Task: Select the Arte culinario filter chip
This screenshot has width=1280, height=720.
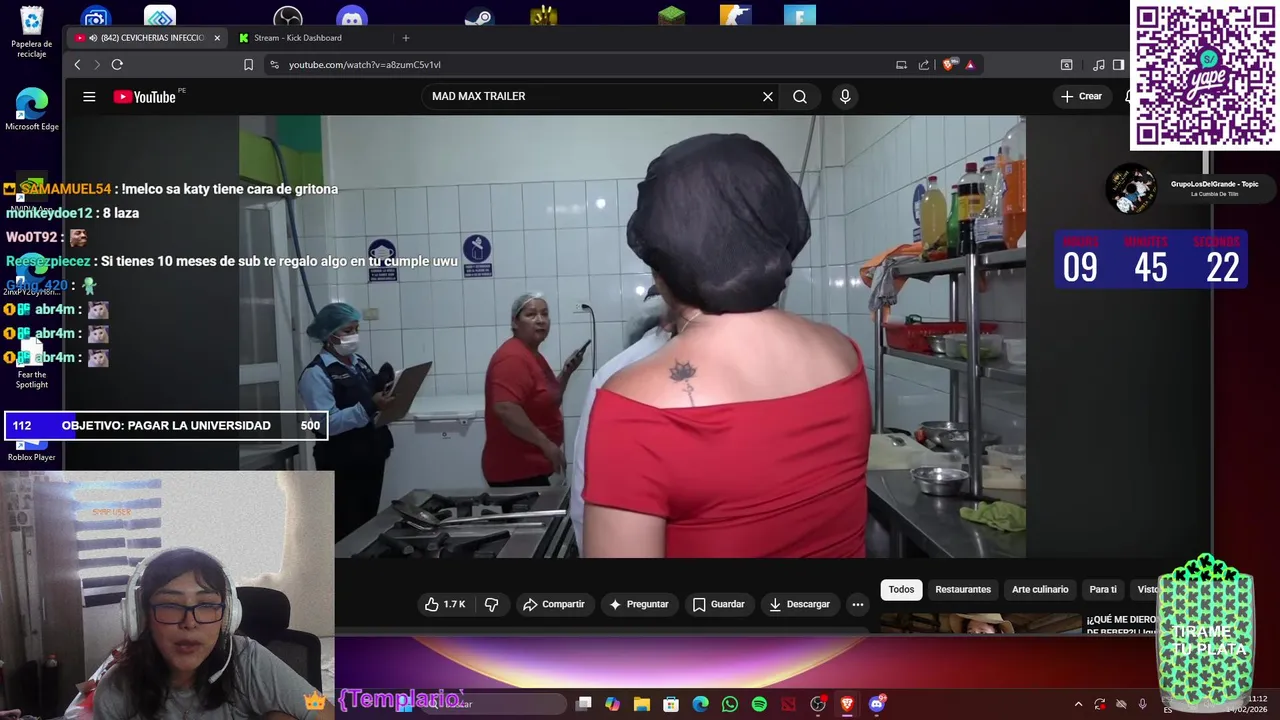Action: tap(1040, 589)
